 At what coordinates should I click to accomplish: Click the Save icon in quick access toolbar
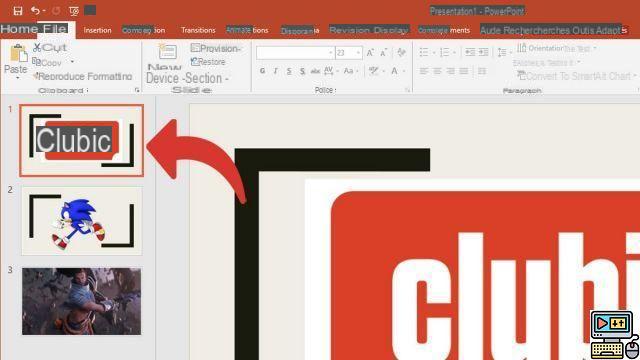[18, 11]
